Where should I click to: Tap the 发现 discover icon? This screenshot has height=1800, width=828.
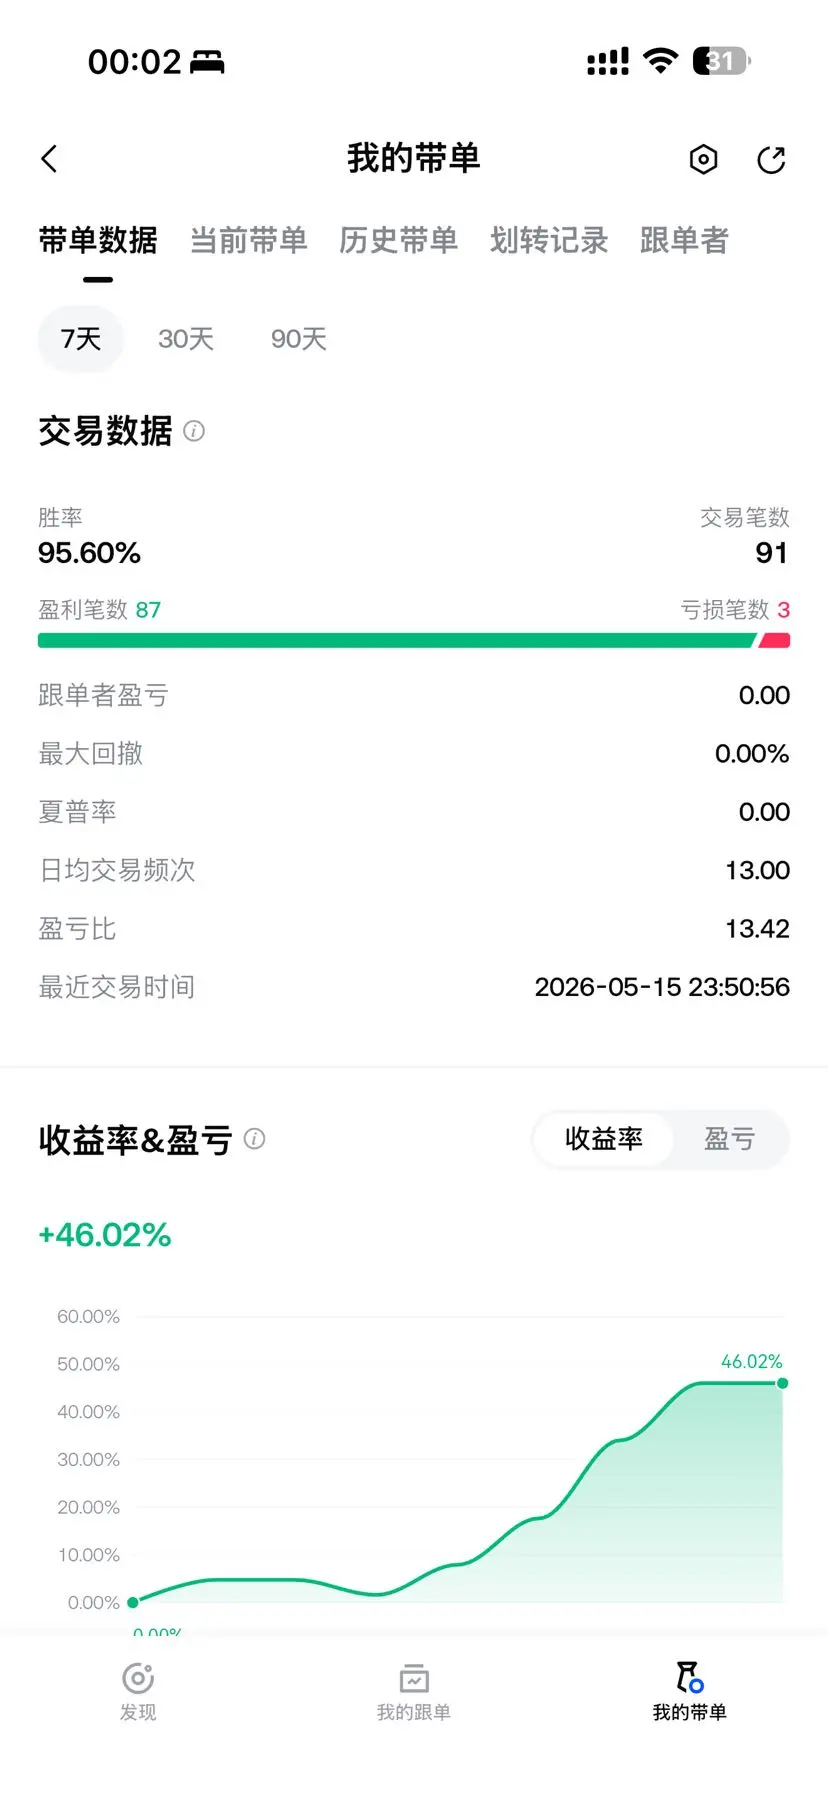(138, 1679)
